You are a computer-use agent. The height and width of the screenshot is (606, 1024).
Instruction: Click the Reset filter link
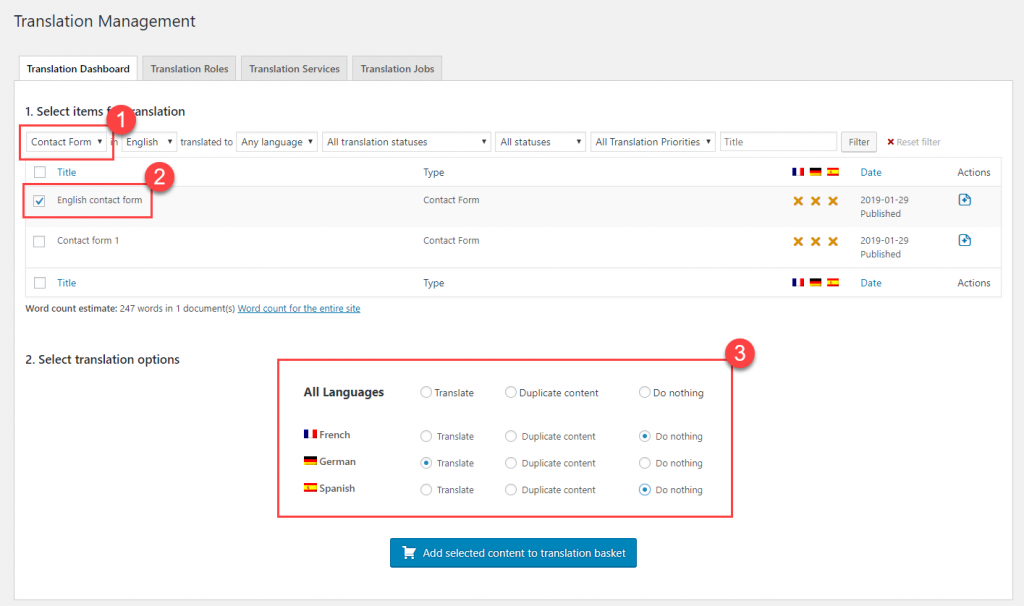[x=914, y=142]
